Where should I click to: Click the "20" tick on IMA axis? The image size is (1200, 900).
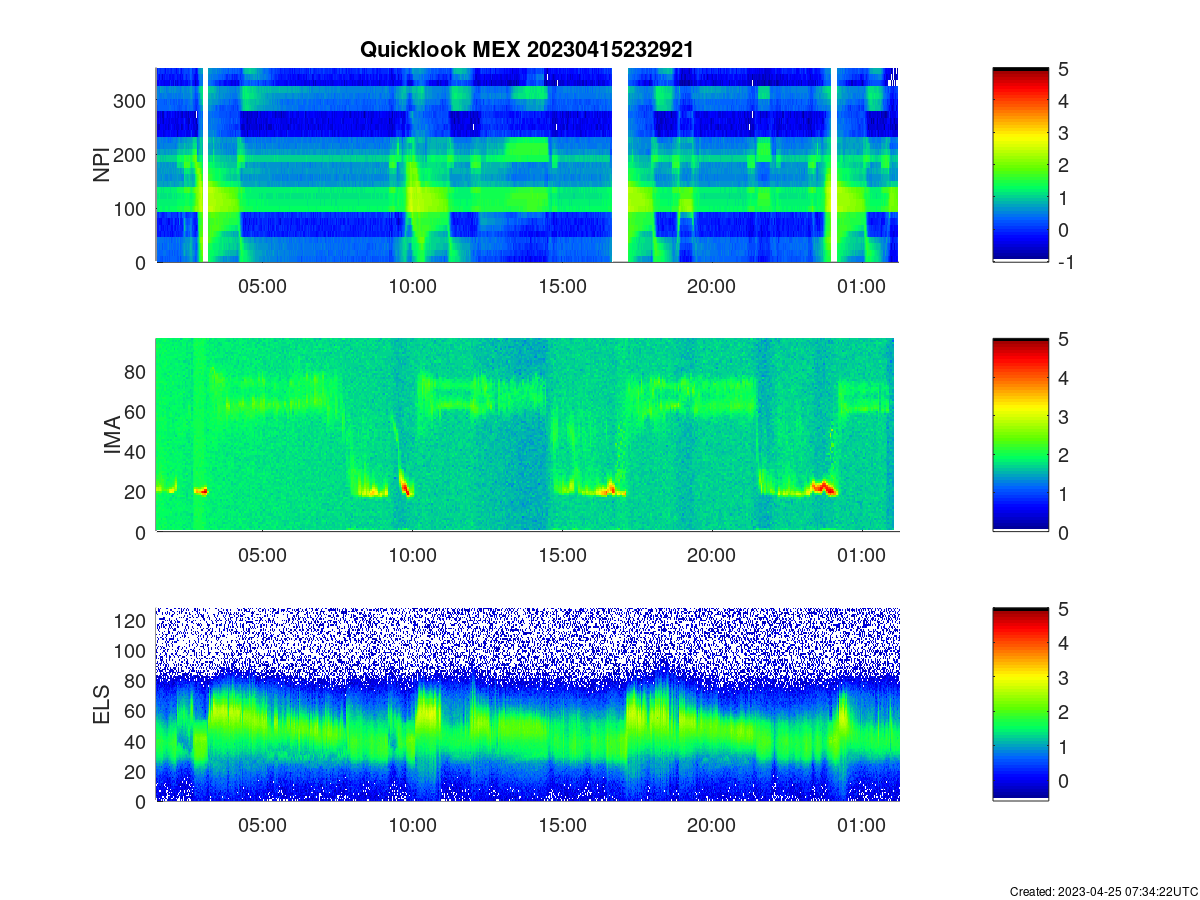(136, 492)
